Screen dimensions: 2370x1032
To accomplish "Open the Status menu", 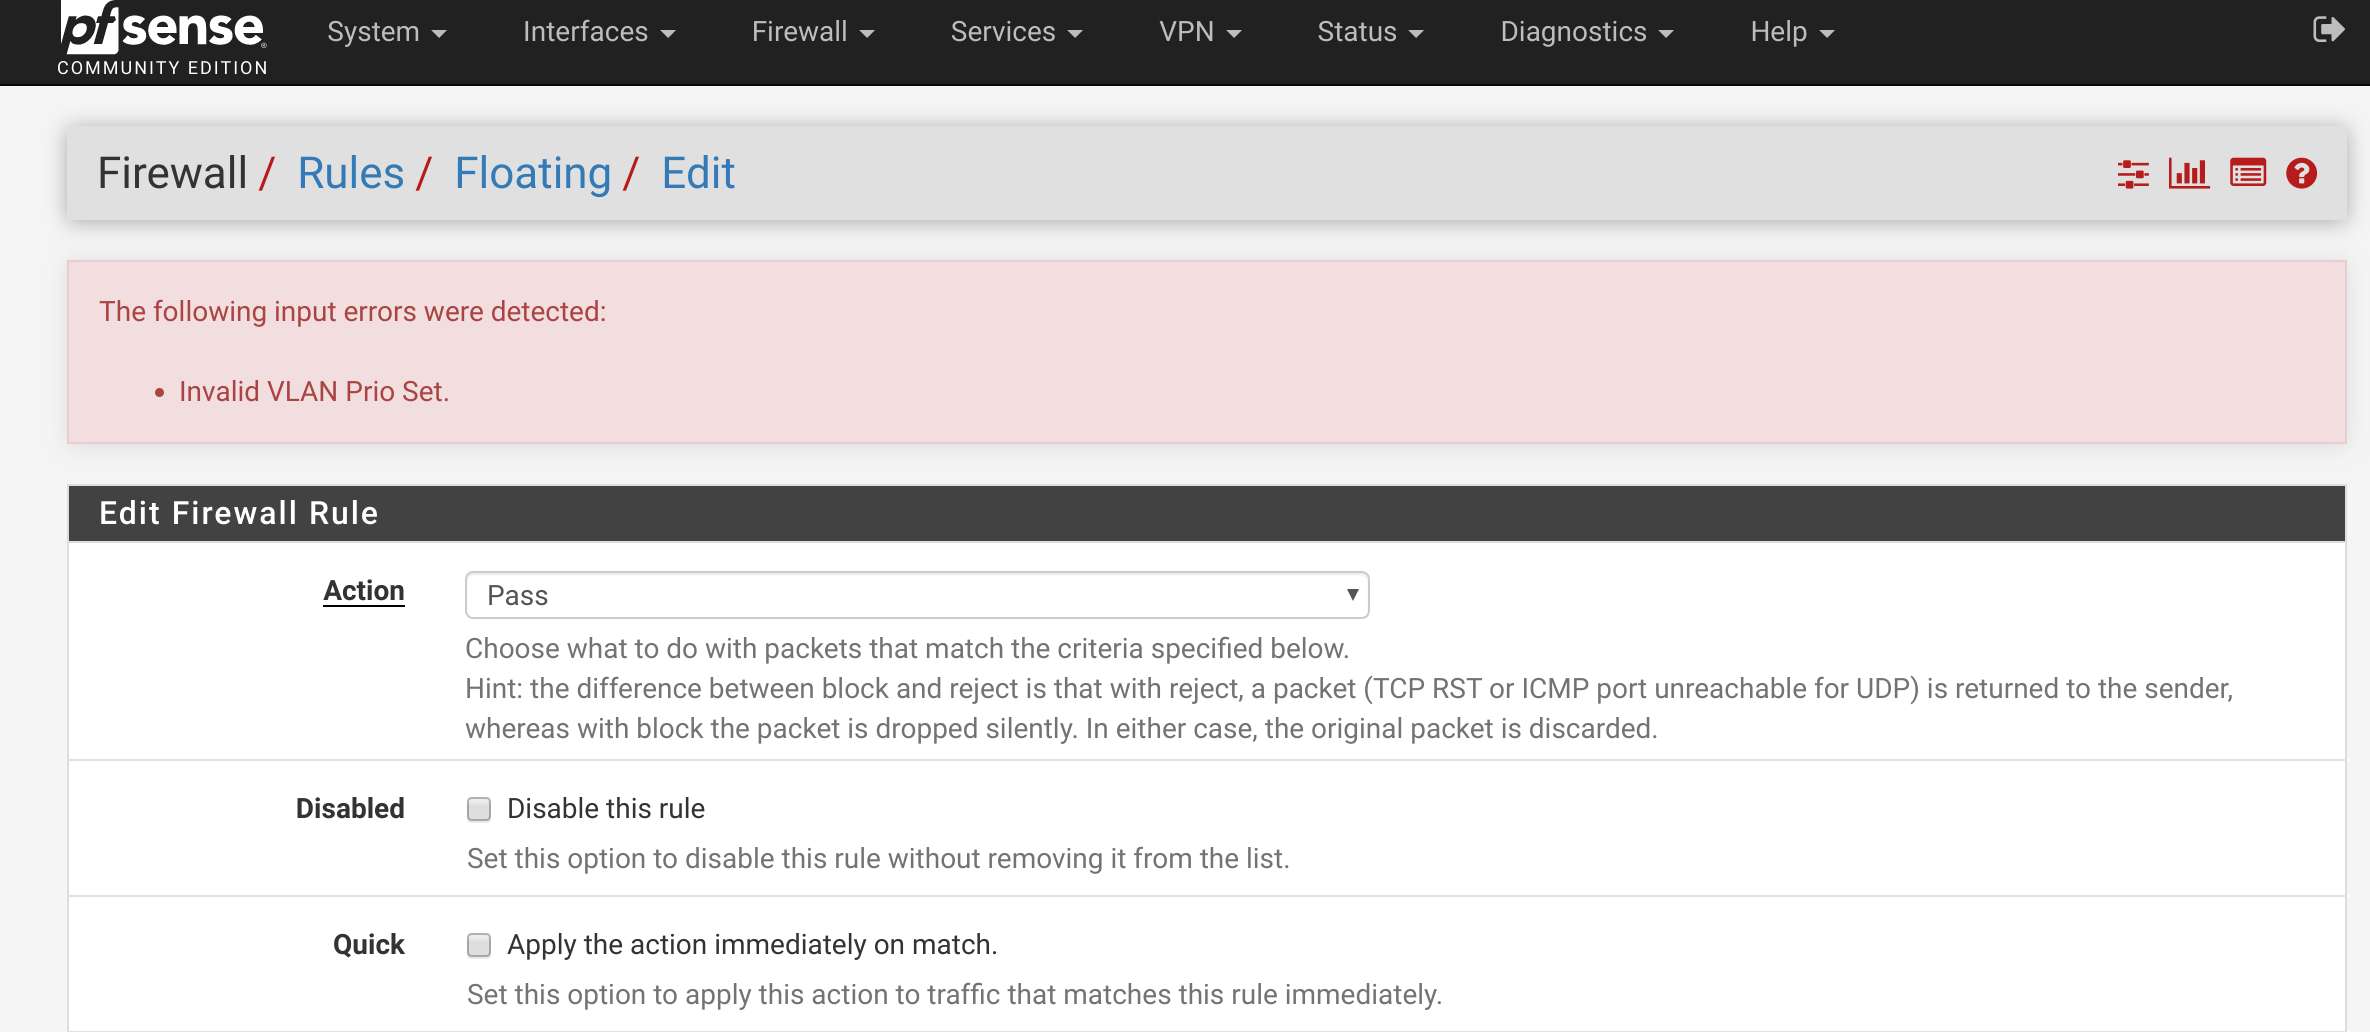I will [x=1369, y=32].
